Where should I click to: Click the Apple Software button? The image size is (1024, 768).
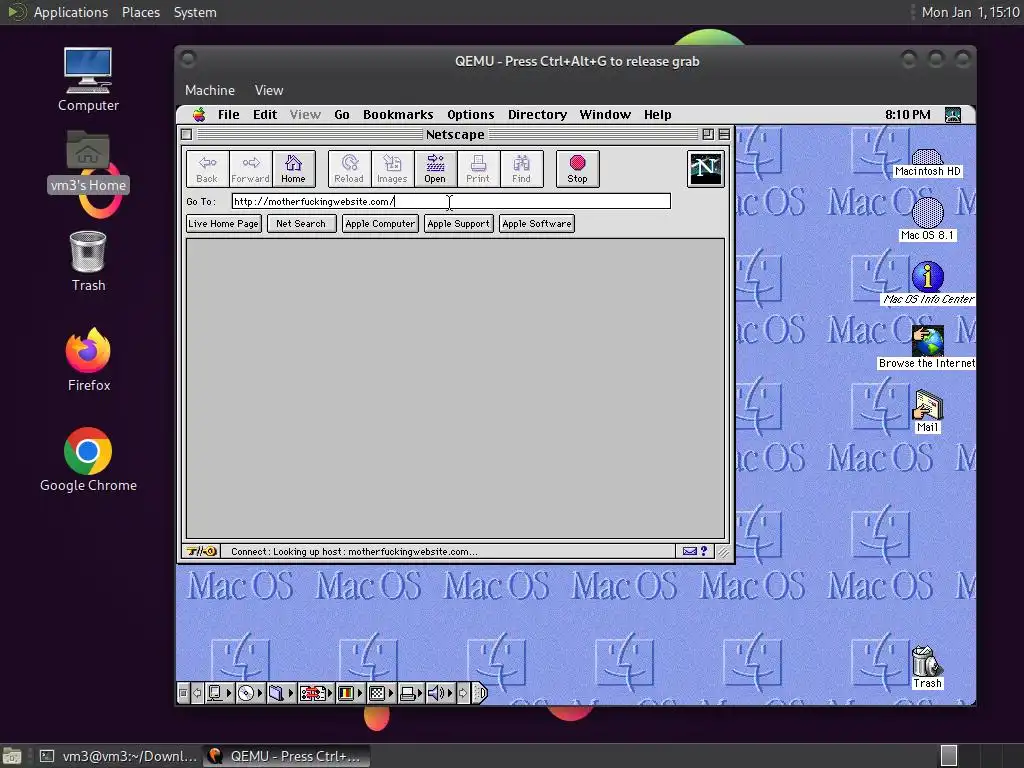click(537, 223)
